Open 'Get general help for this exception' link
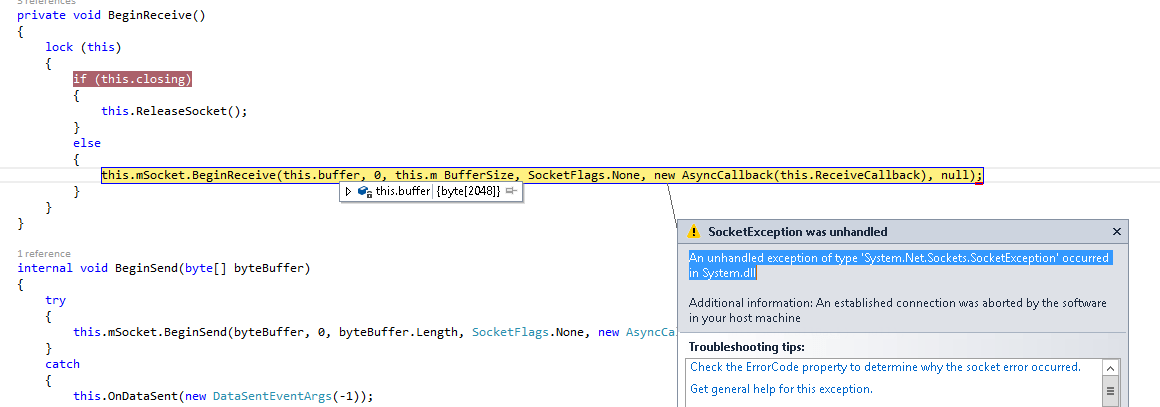The height and width of the screenshot is (407, 1160). pos(781,389)
